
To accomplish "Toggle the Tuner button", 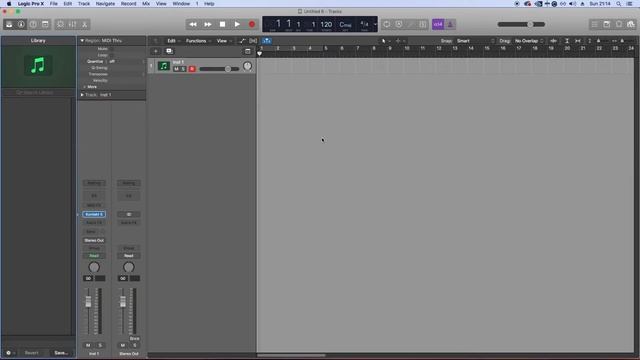I will 411,24.
